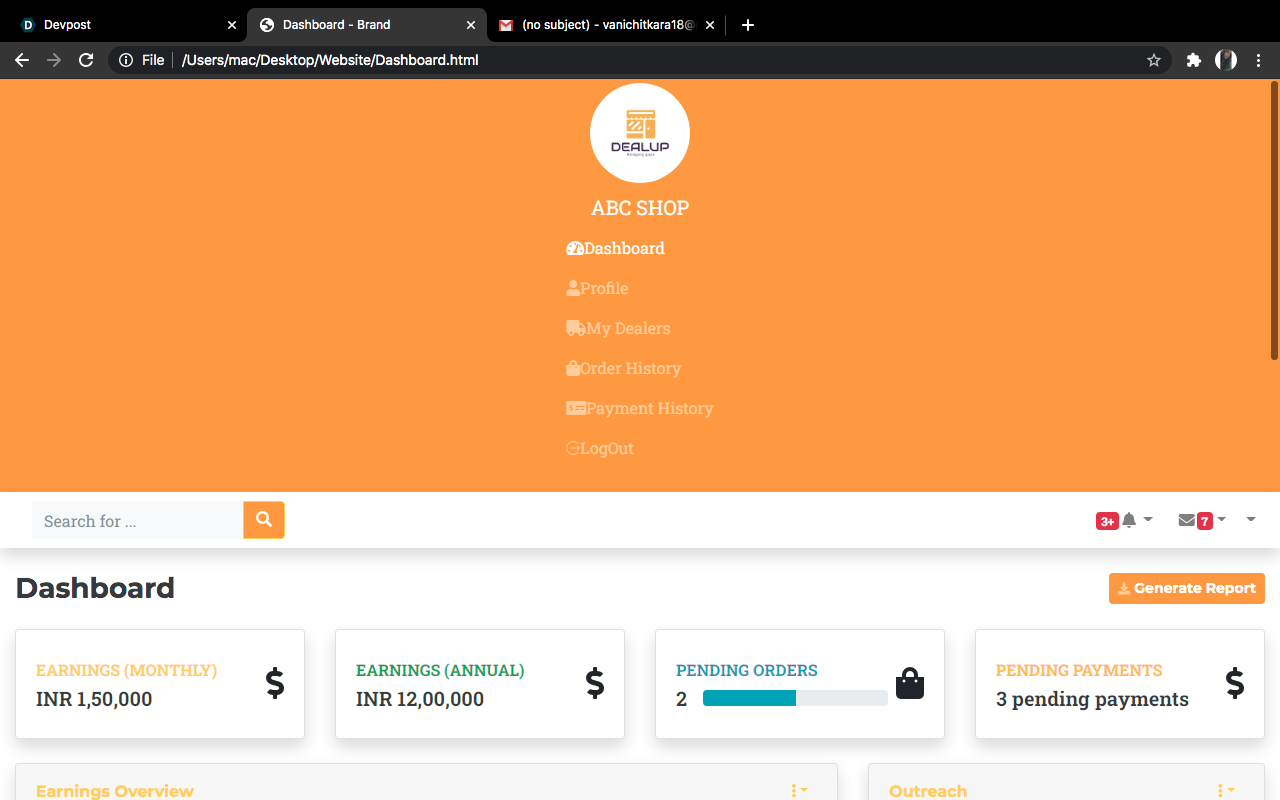Image resolution: width=1280 pixels, height=800 pixels.
Task: Click the DealUp shop logo
Action: pos(639,132)
